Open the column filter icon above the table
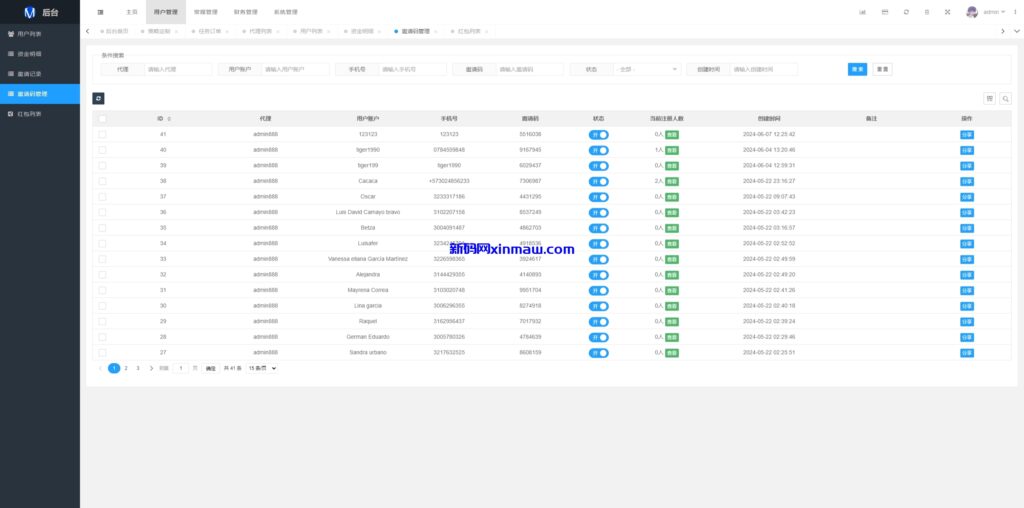This screenshot has width=1024, height=508. coord(989,98)
